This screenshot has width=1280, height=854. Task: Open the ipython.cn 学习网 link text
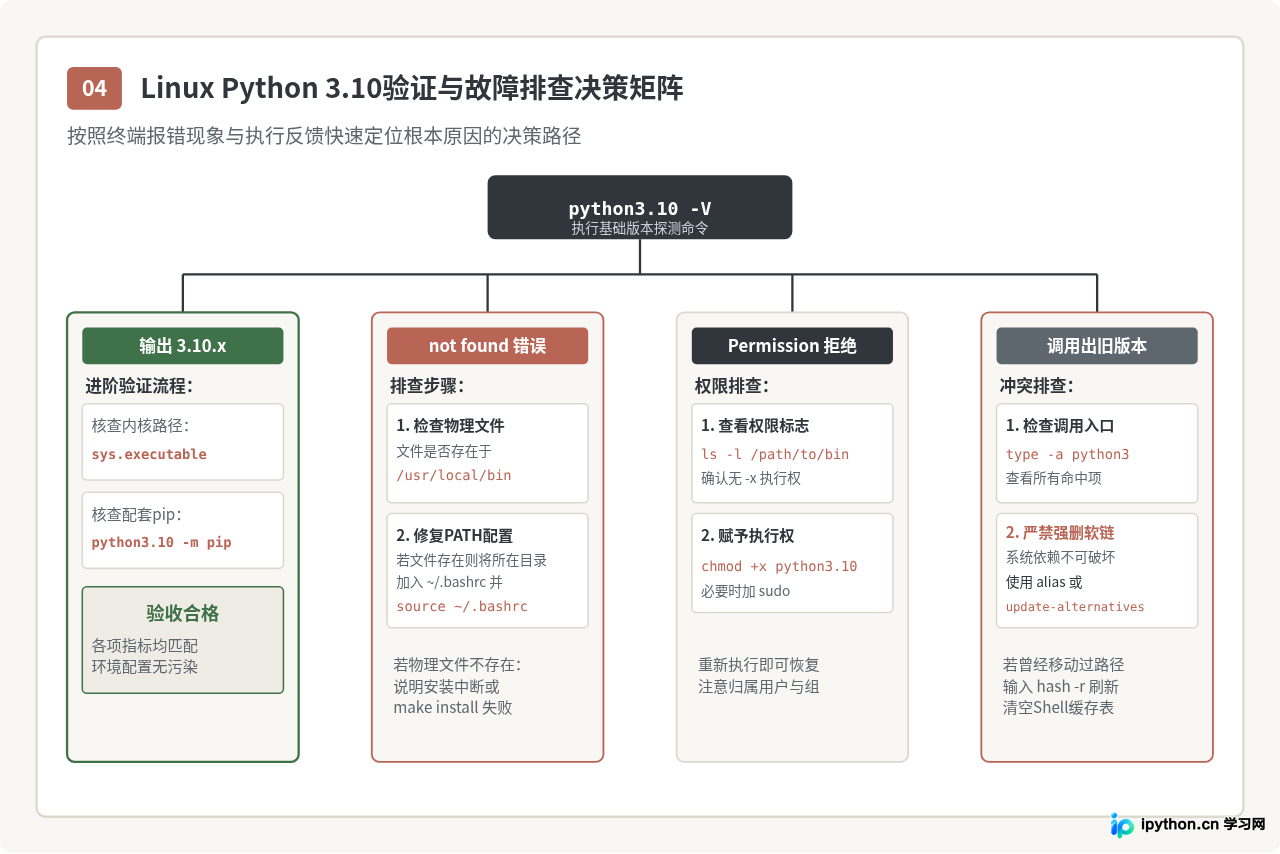point(1204,825)
